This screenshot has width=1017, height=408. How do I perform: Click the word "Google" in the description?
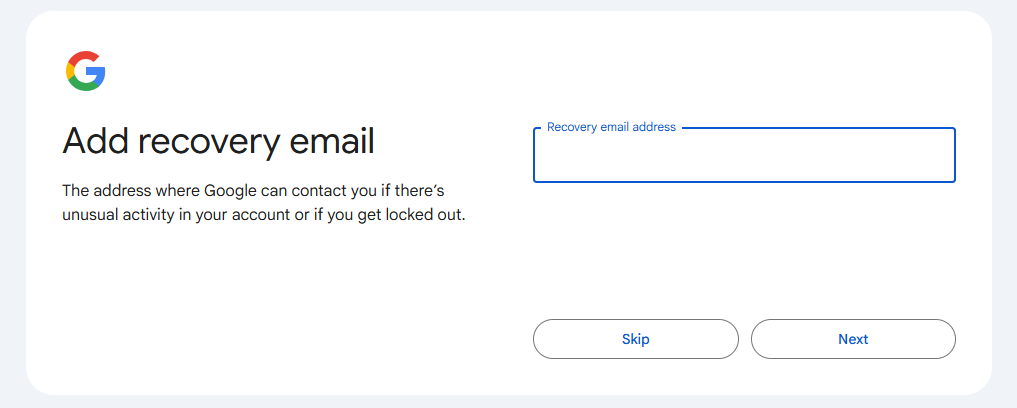click(230, 190)
